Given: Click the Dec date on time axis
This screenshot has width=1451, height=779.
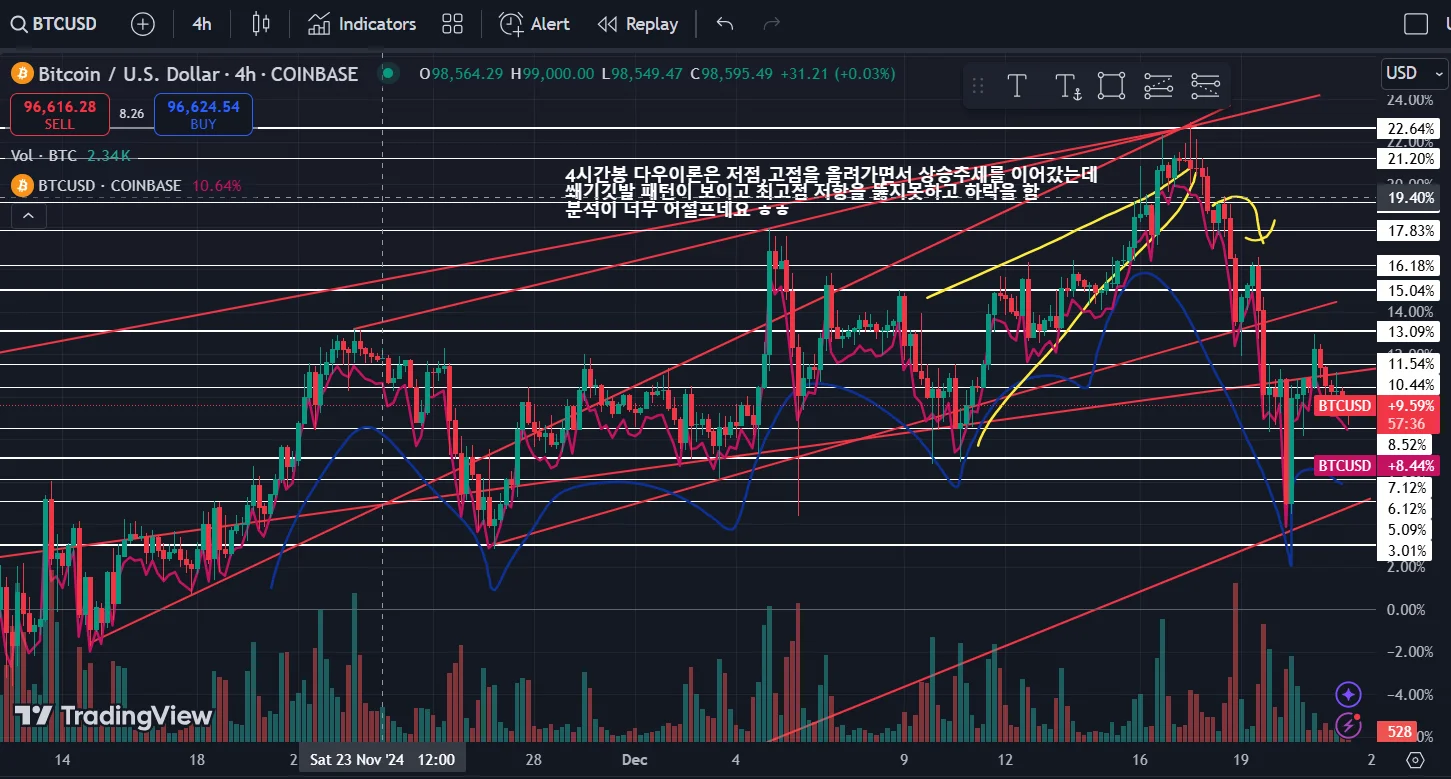Looking at the screenshot, I should 634,760.
